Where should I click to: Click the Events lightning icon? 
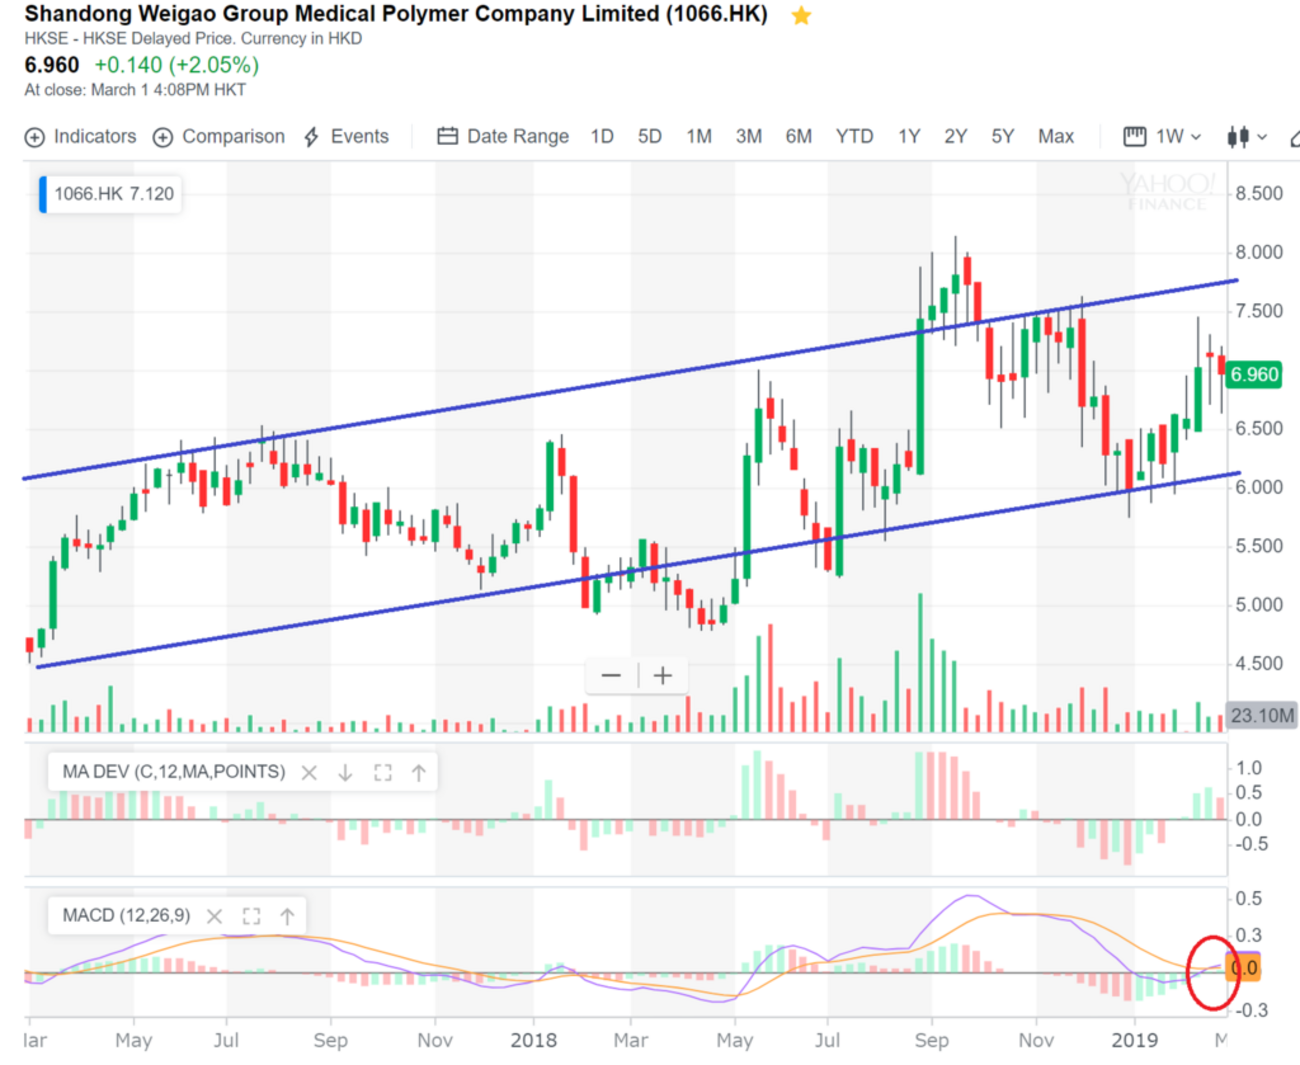click(312, 137)
